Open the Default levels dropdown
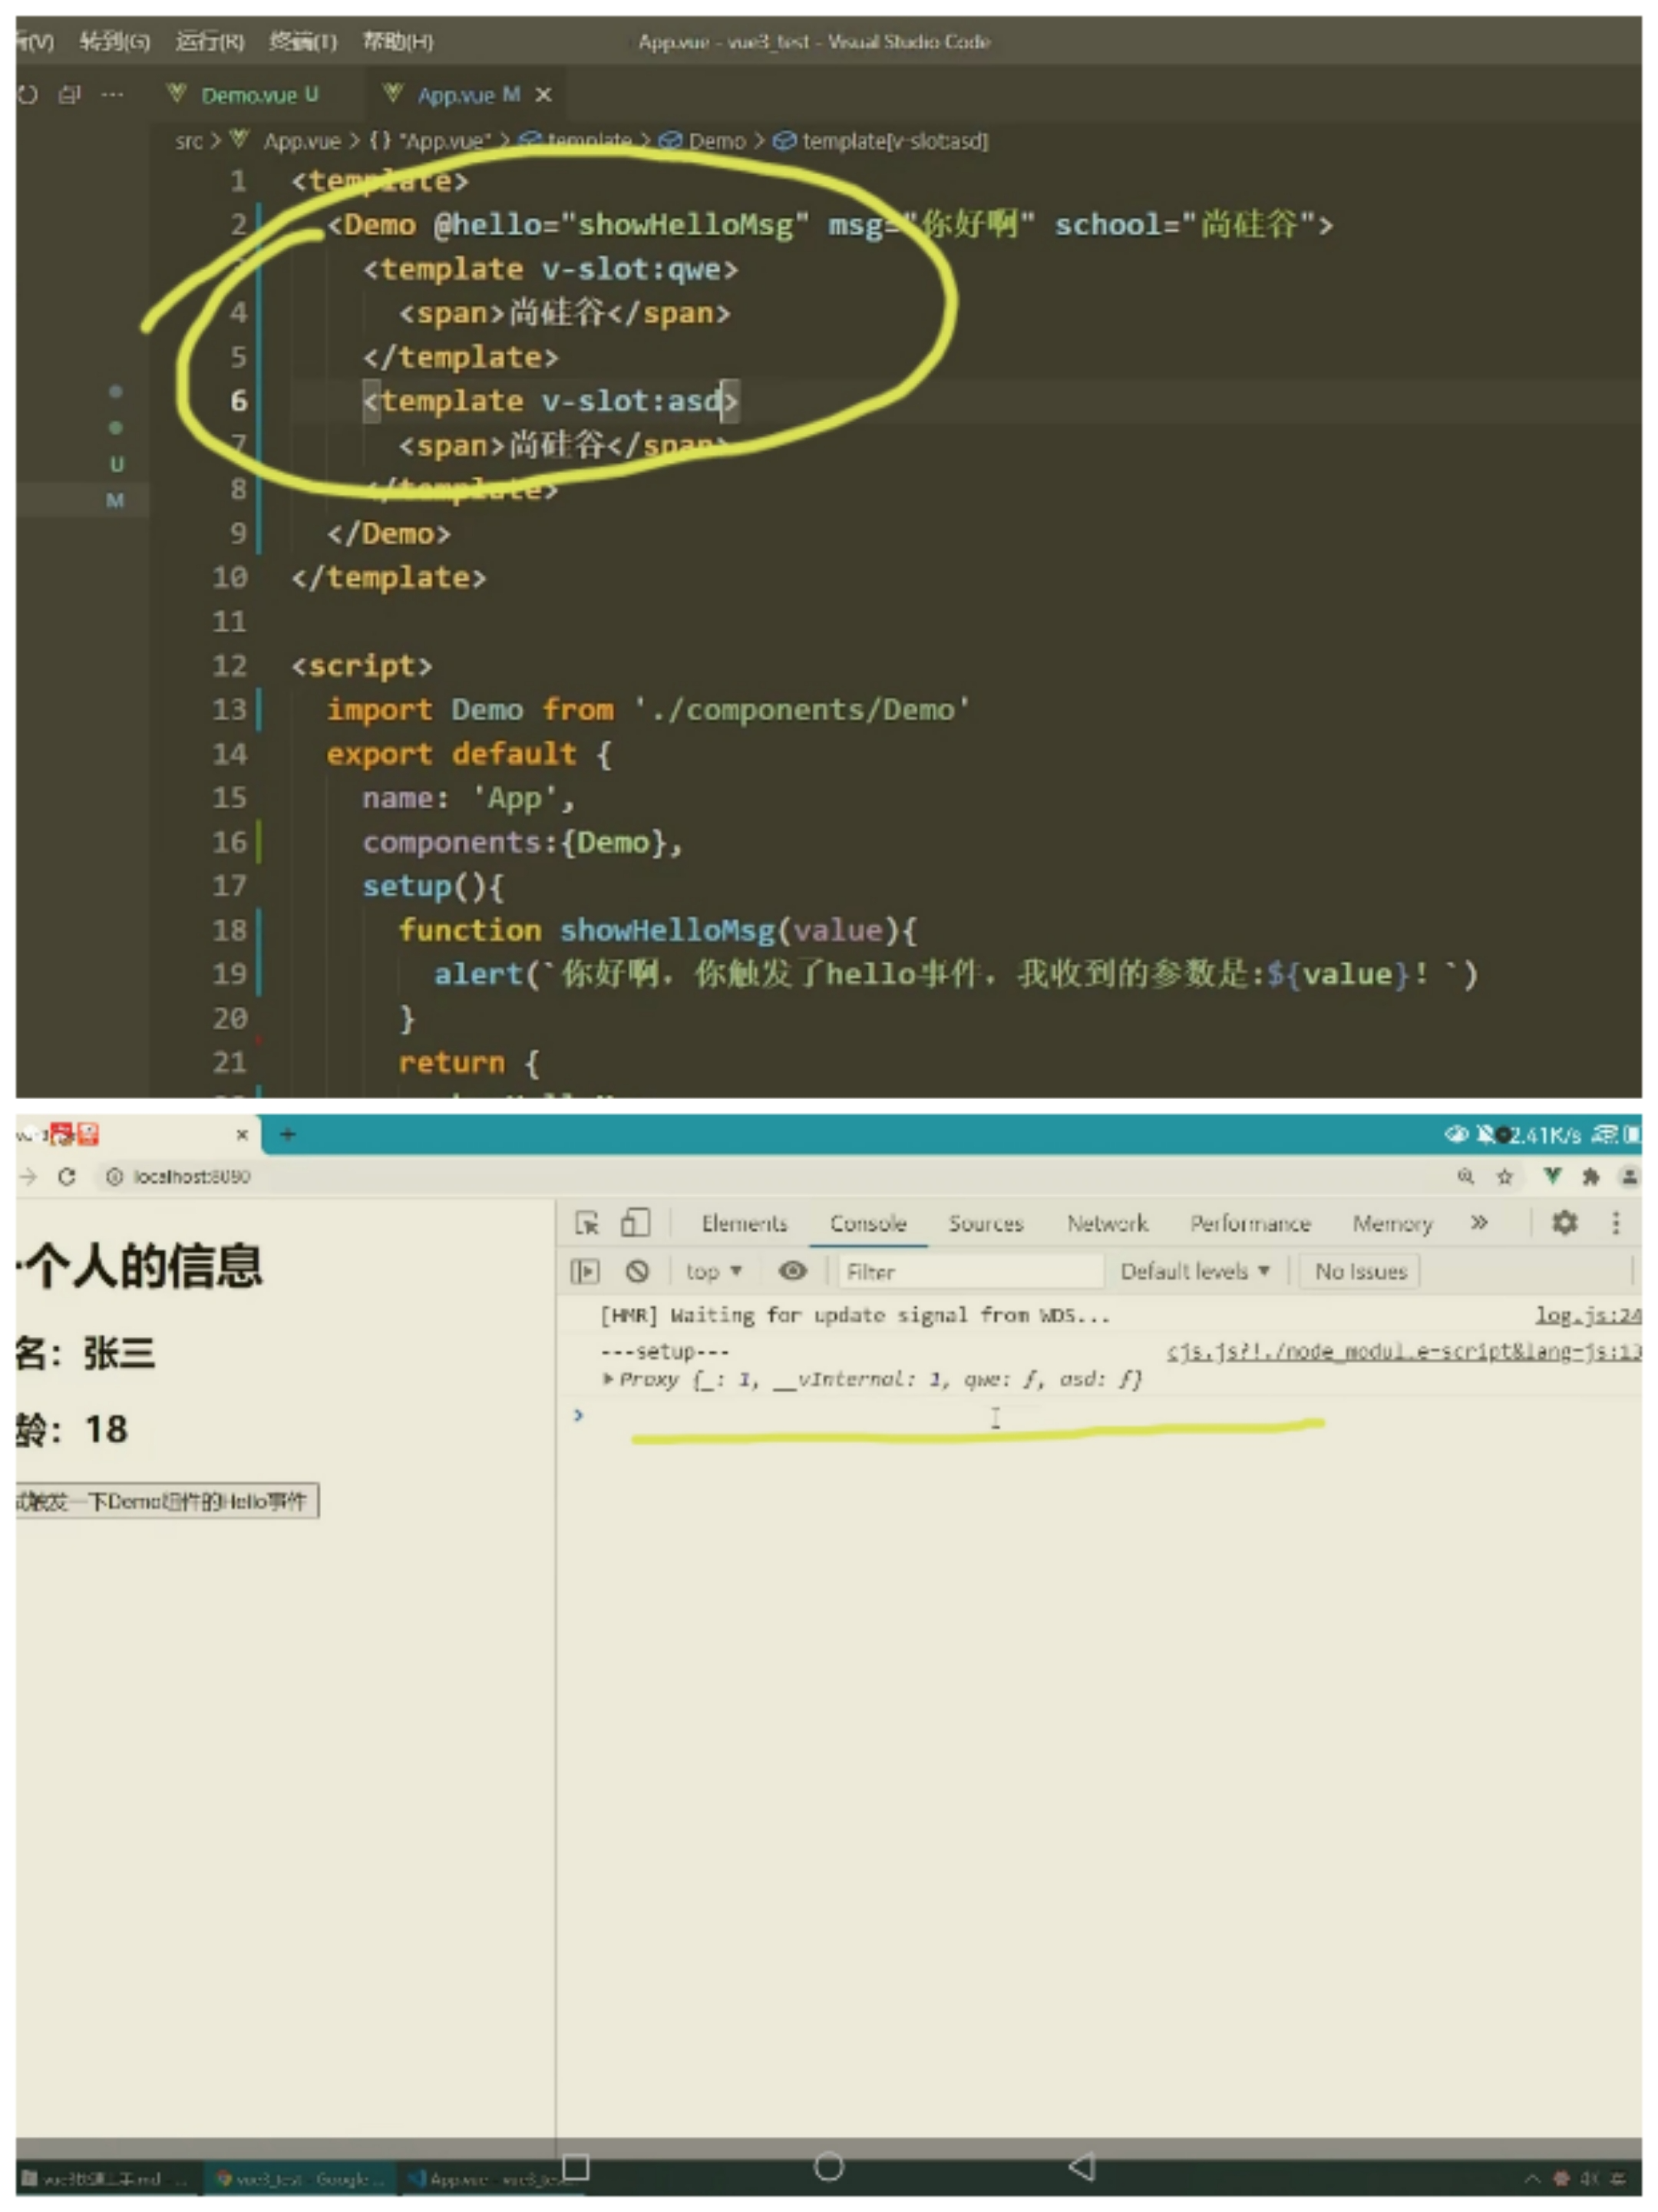This screenshot has height=2212, width=1658. click(1194, 1271)
